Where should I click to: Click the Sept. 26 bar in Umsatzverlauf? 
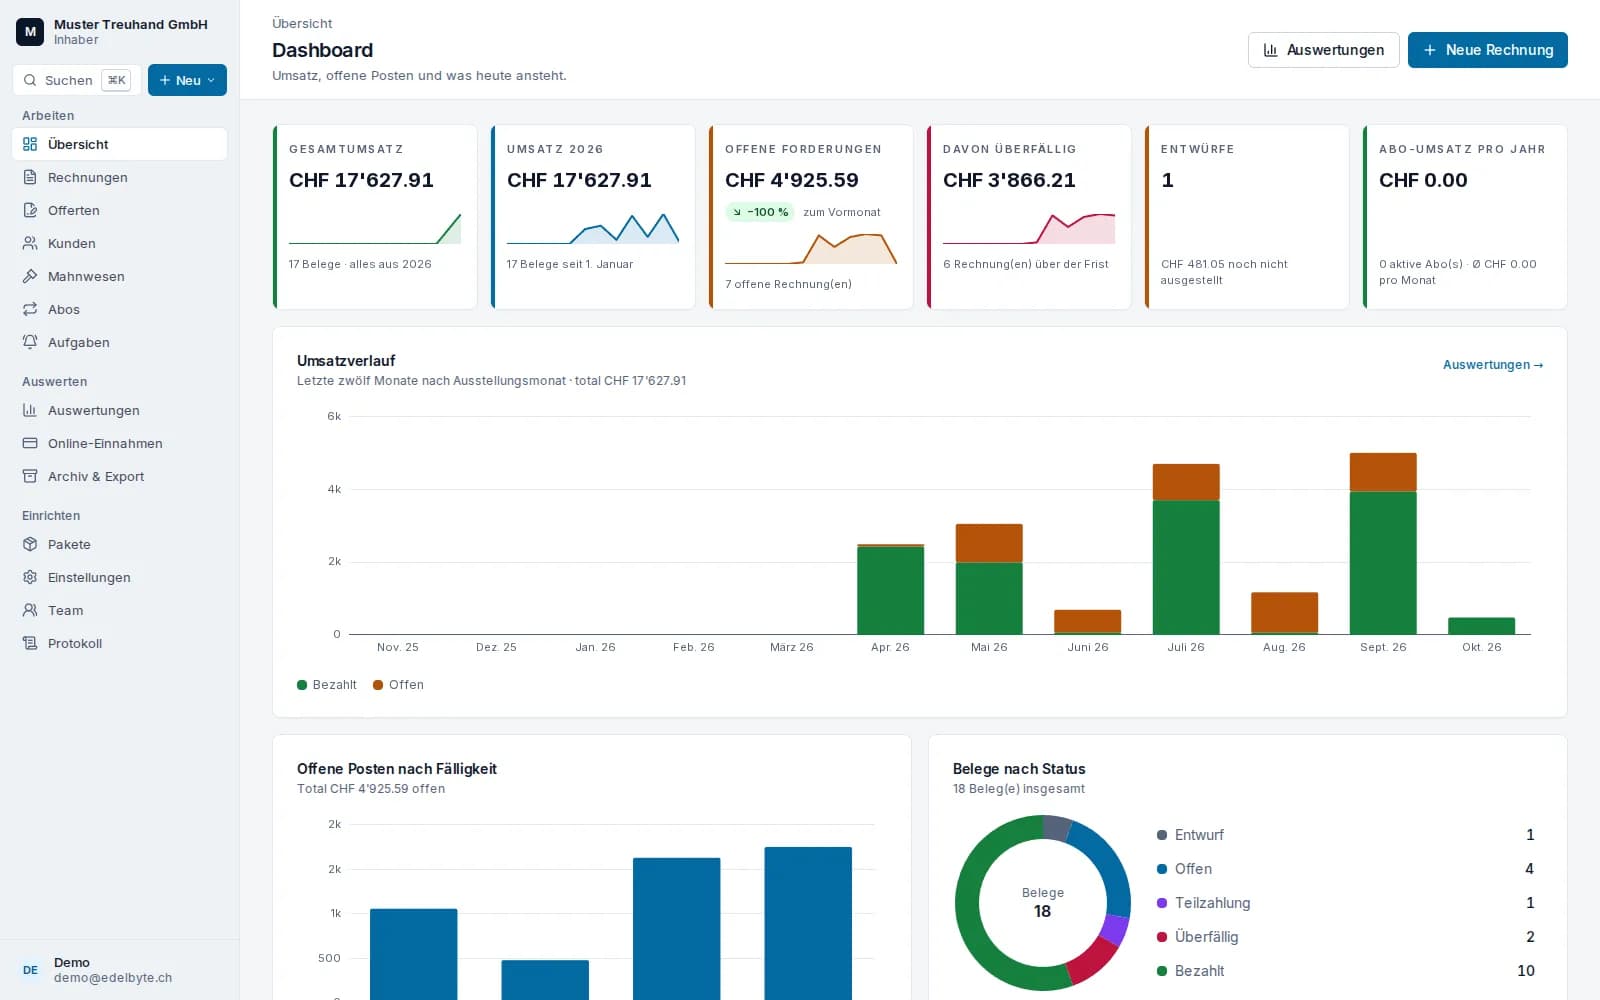coord(1383,544)
